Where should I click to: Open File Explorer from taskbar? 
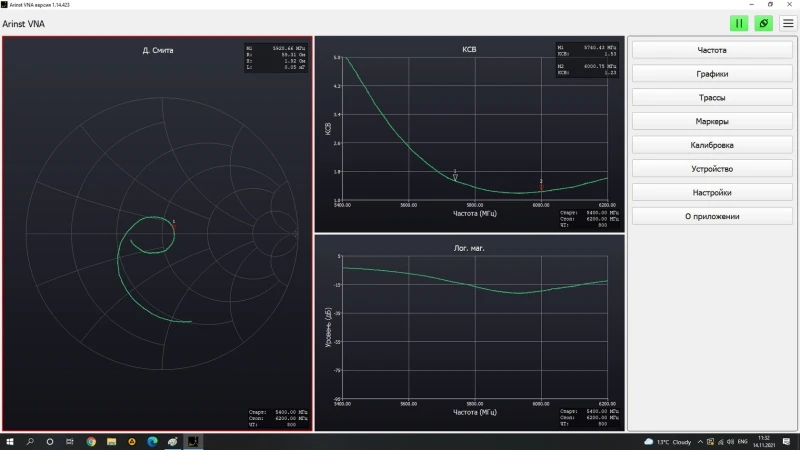[111, 442]
